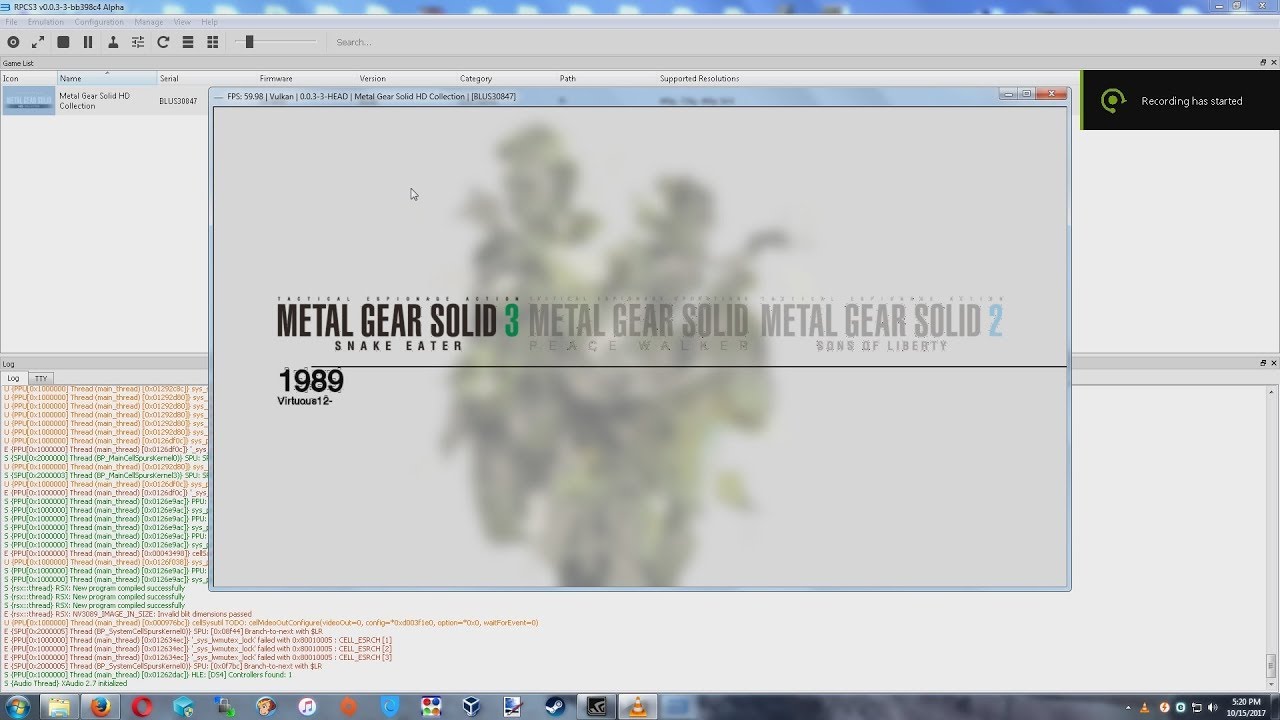Select the Metal Gear Solid HD Collection name
This screenshot has height=720, width=1280.
pos(95,101)
